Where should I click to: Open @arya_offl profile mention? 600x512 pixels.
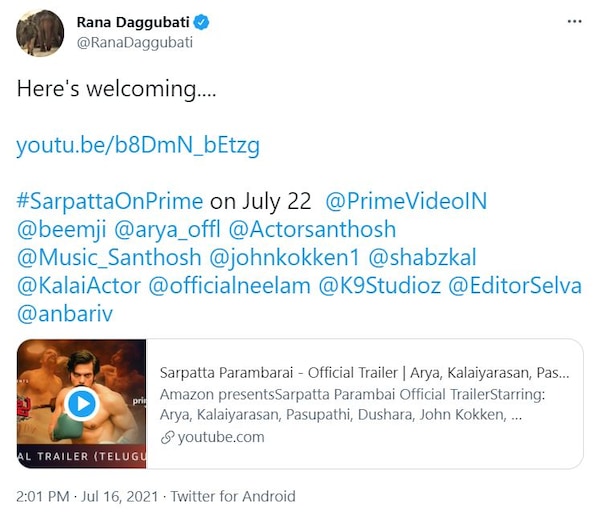tap(167, 229)
